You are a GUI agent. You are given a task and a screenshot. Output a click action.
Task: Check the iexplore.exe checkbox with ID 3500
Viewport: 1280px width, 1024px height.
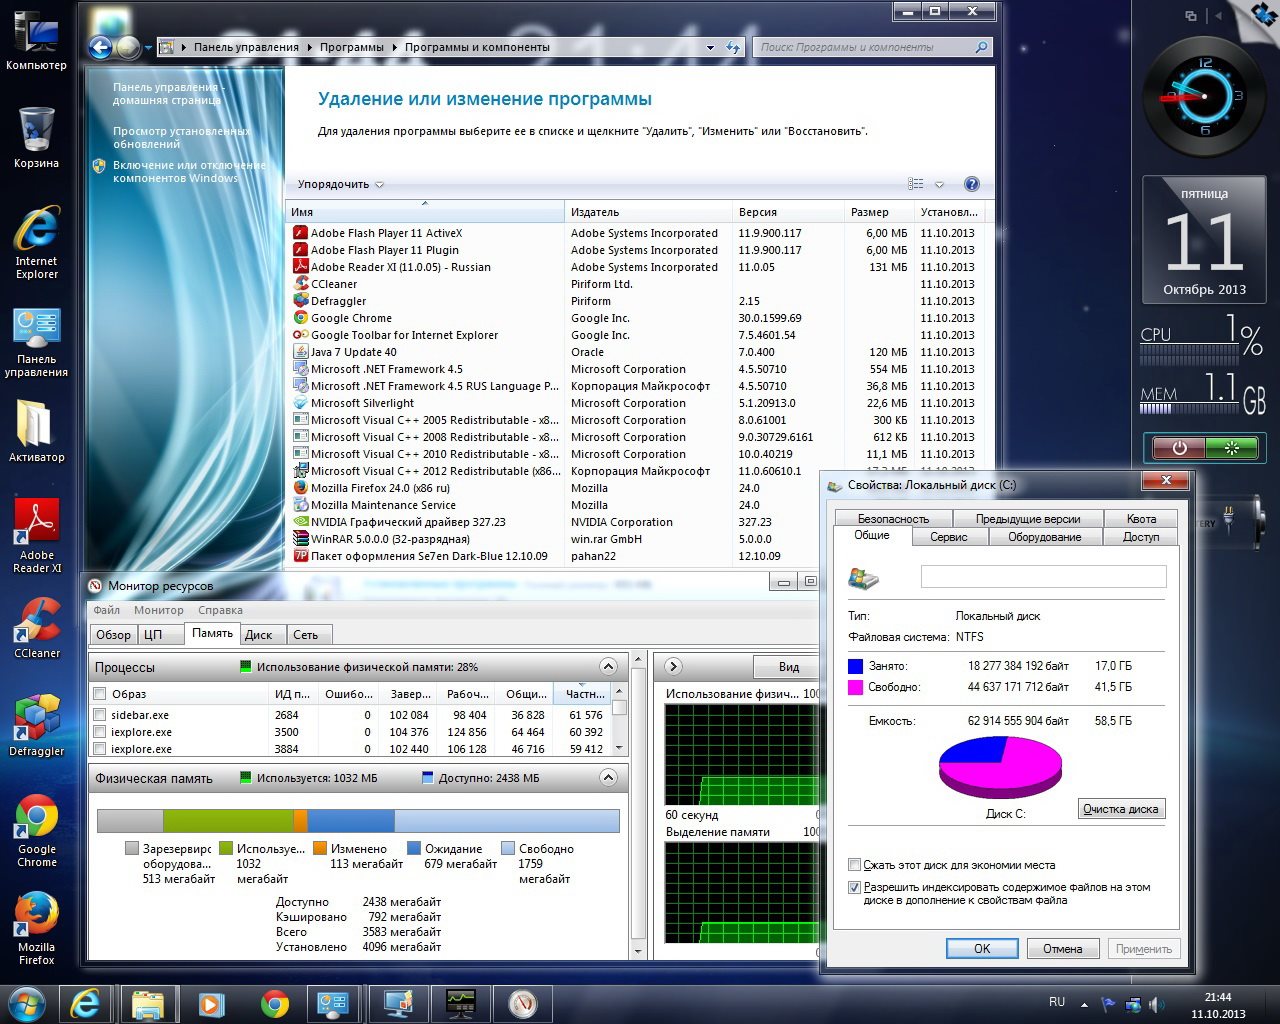pos(99,732)
